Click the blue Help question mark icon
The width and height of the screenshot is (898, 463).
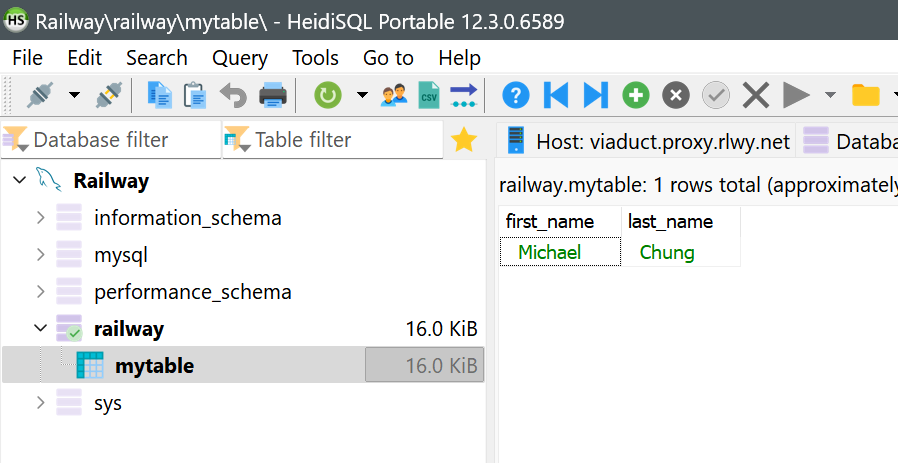[516, 95]
